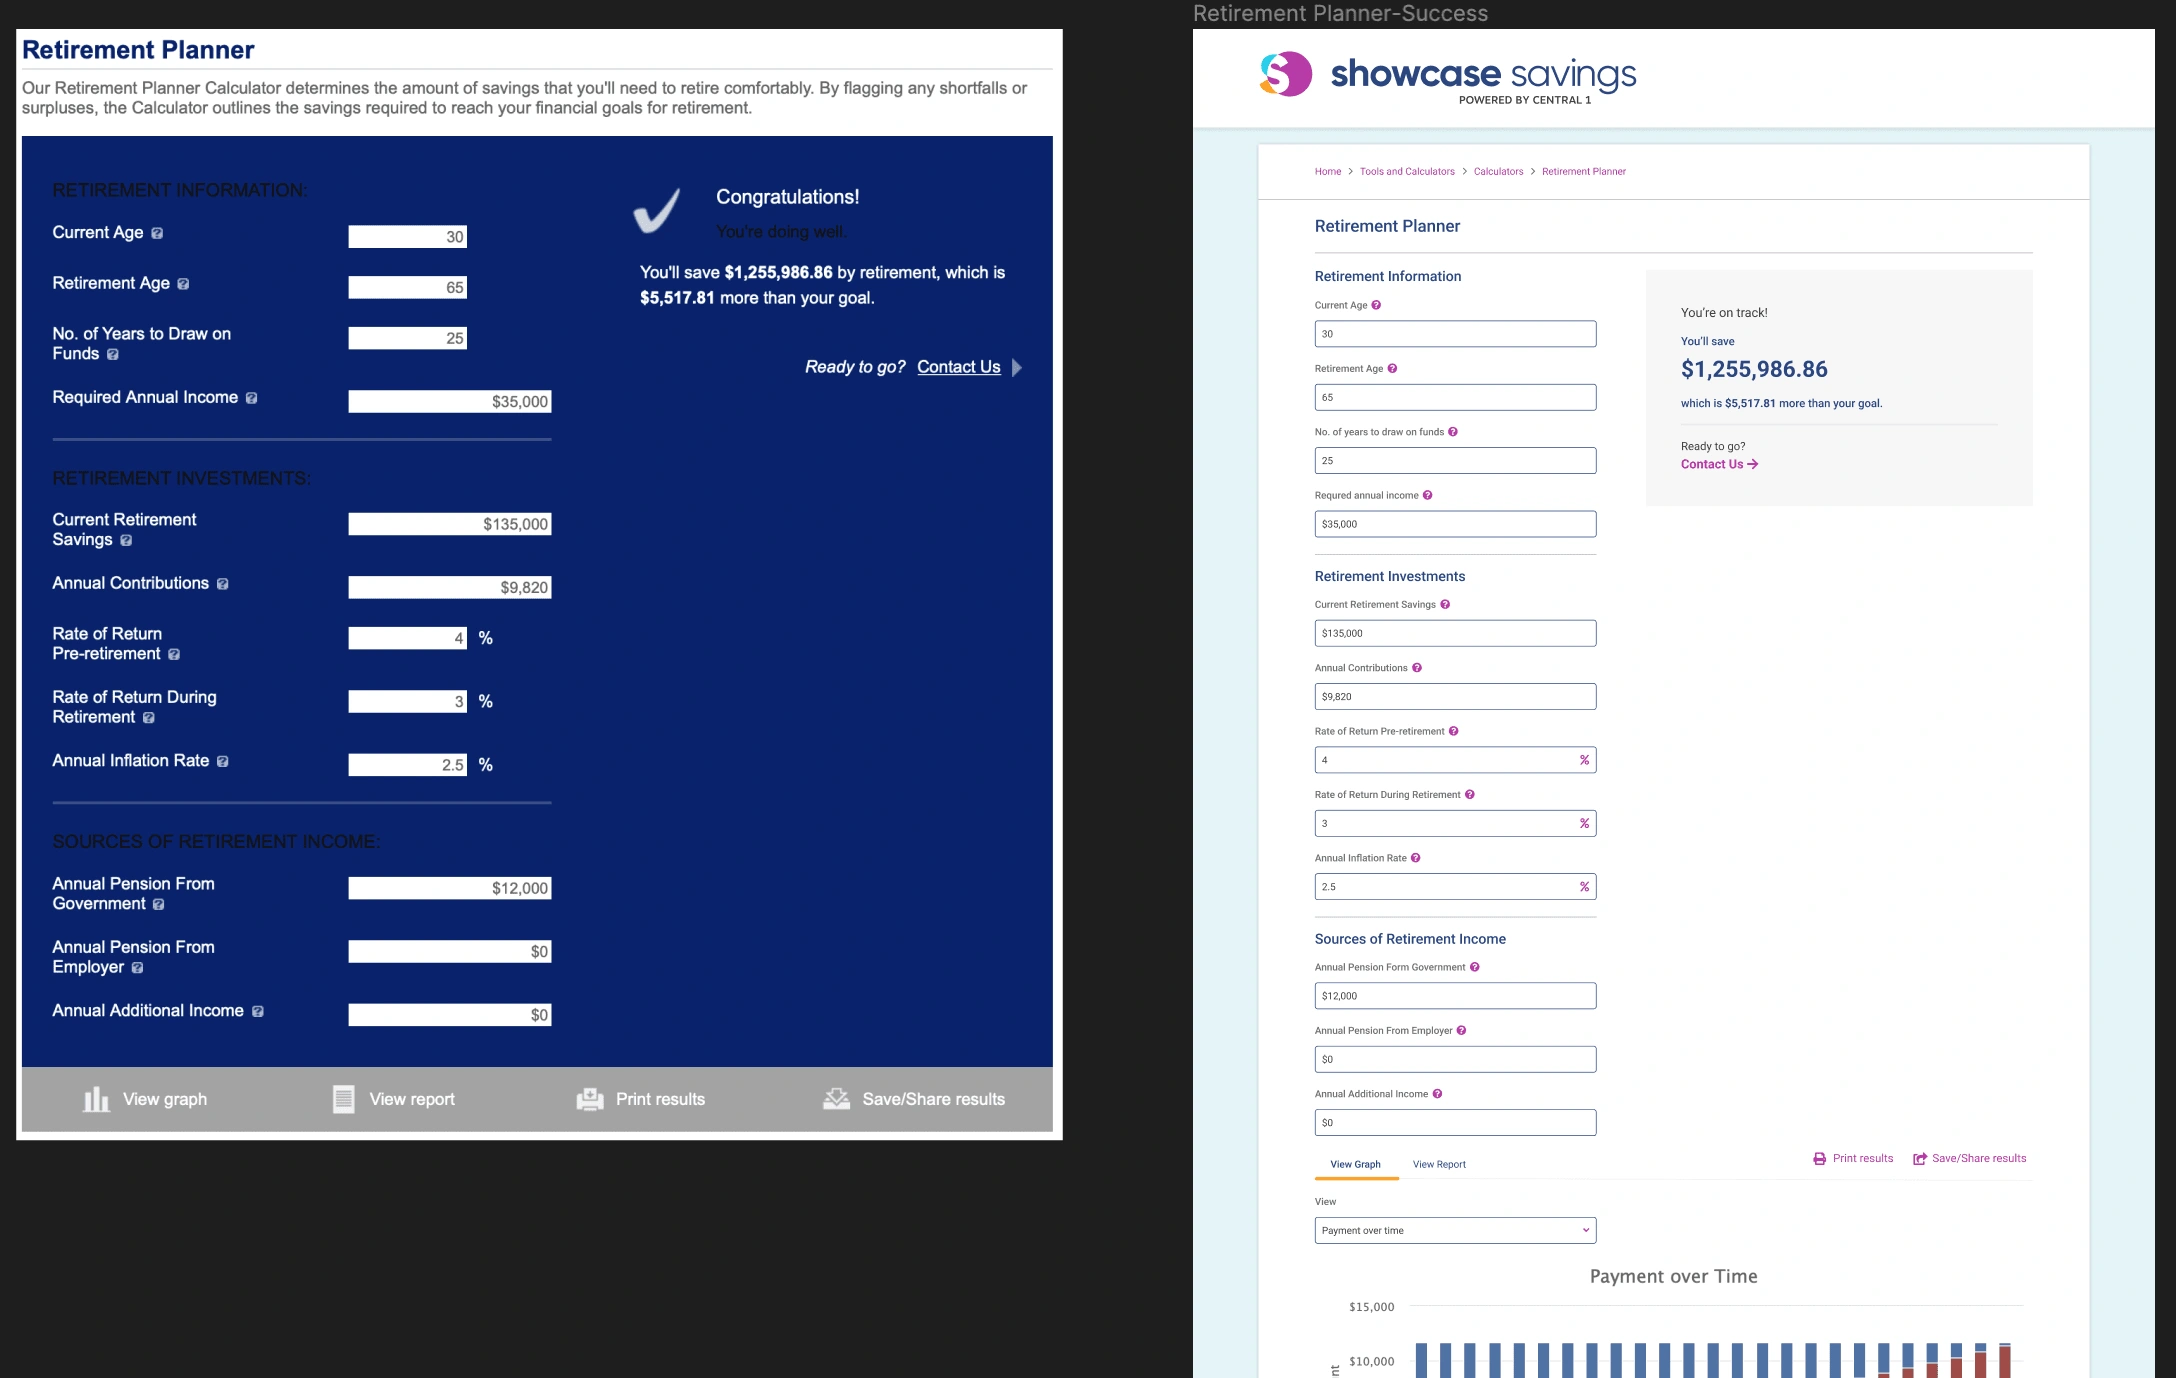Click the arrow icon after Contact Us in left planner
This screenshot has width=2176, height=1378.
(1017, 367)
